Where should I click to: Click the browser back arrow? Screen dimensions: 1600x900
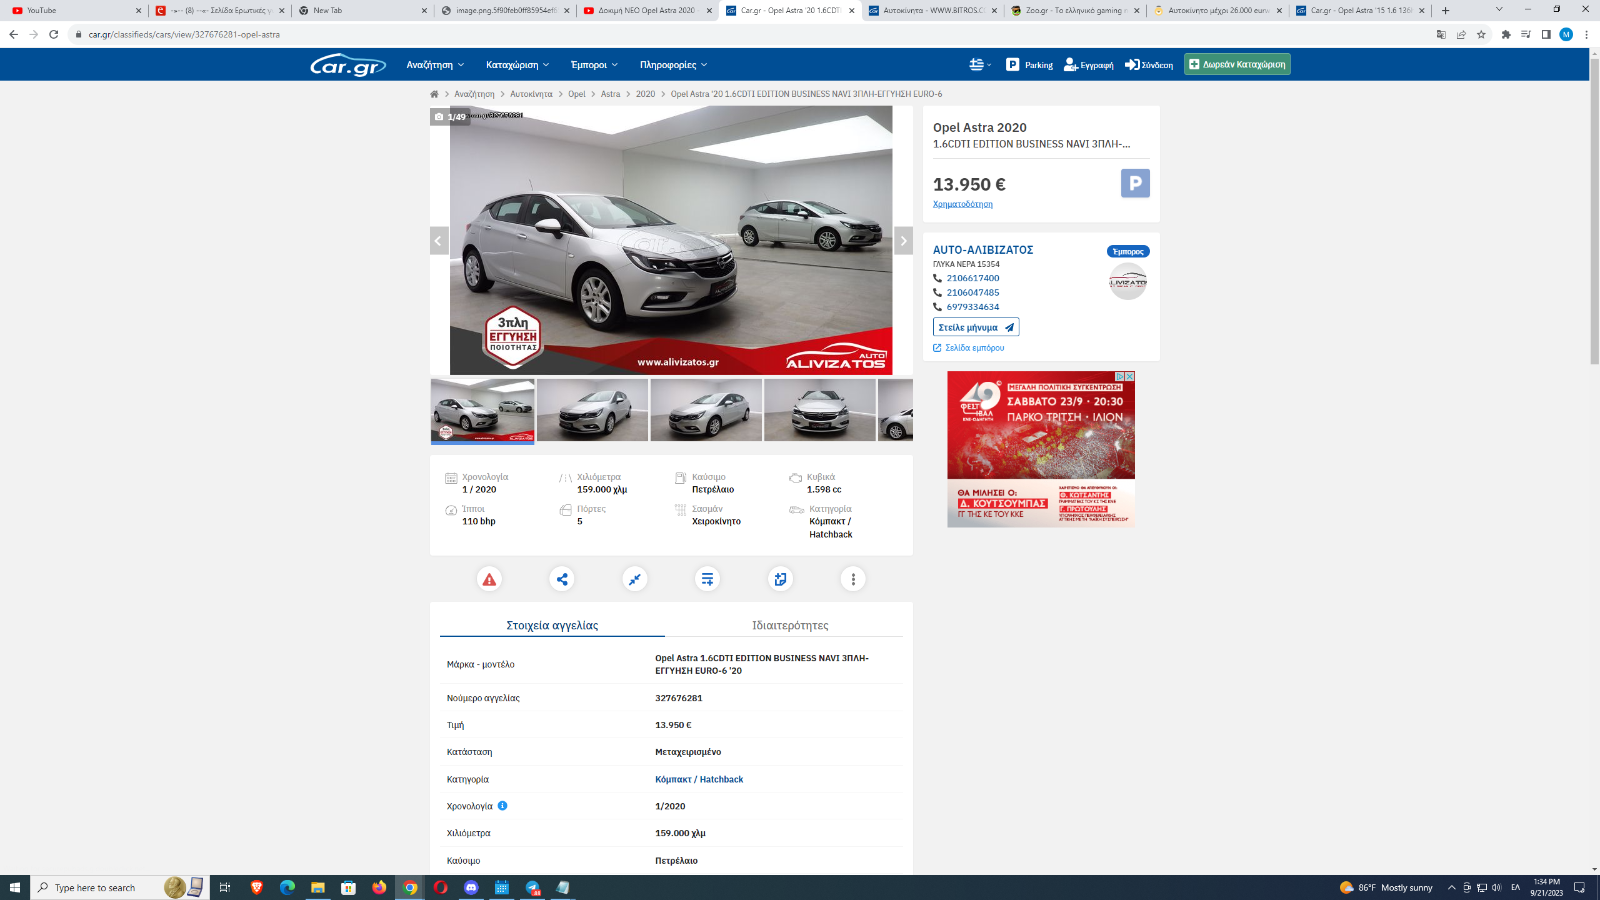13,34
